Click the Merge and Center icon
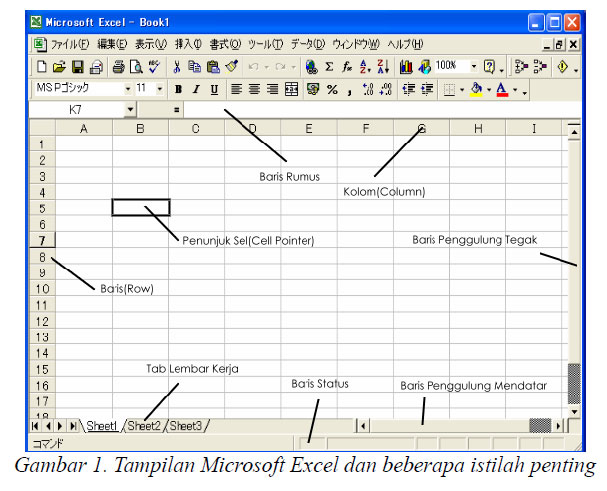 291,89
